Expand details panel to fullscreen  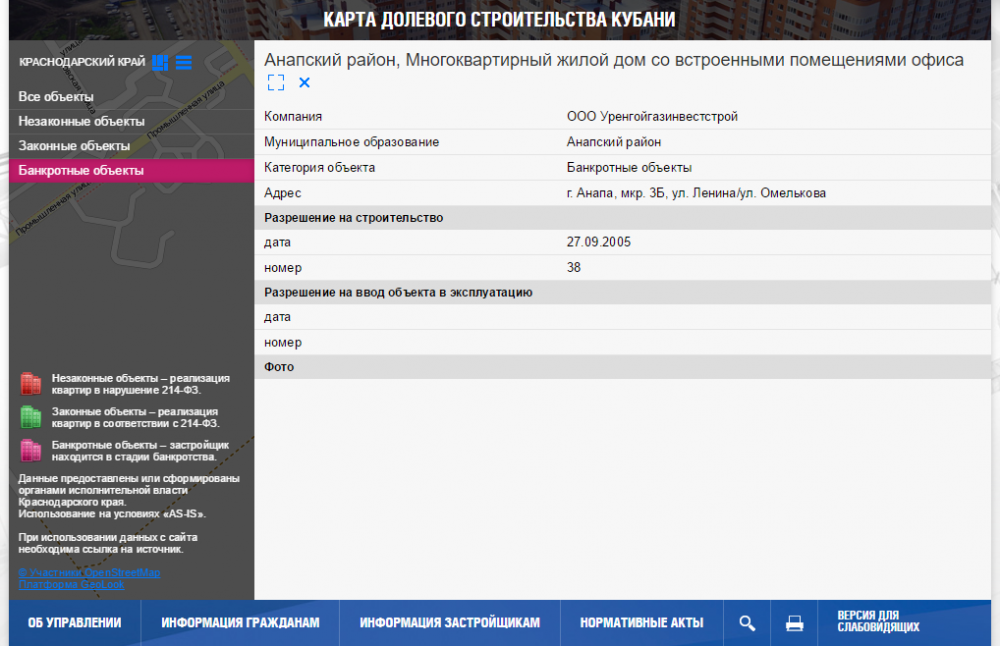tap(276, 82)
